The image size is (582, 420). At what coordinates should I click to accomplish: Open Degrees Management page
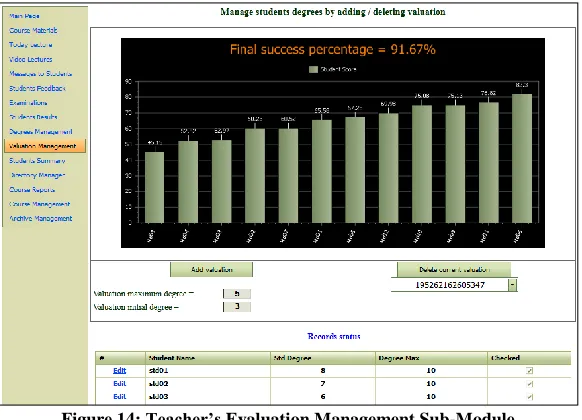[40, 132]
